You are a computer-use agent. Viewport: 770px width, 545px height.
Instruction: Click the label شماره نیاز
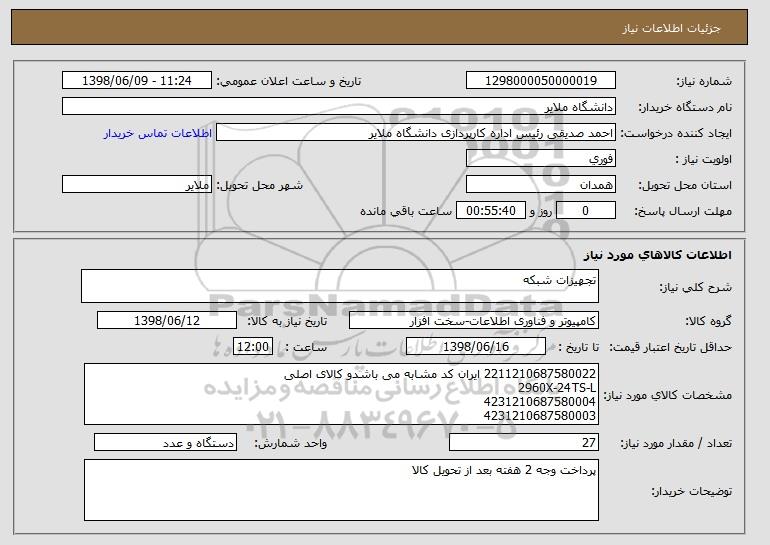pos(704,81)
